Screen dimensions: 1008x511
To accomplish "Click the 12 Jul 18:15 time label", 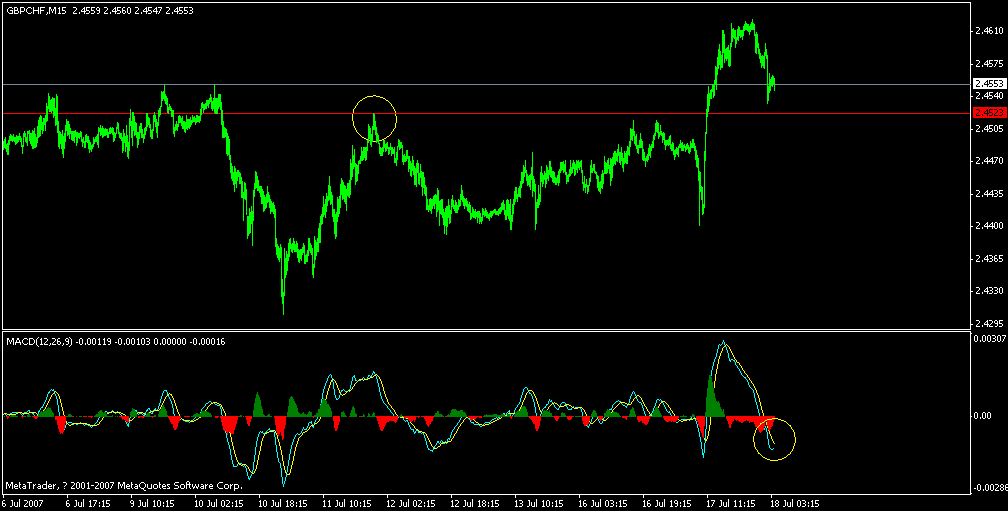I will [x=473, y=504].
